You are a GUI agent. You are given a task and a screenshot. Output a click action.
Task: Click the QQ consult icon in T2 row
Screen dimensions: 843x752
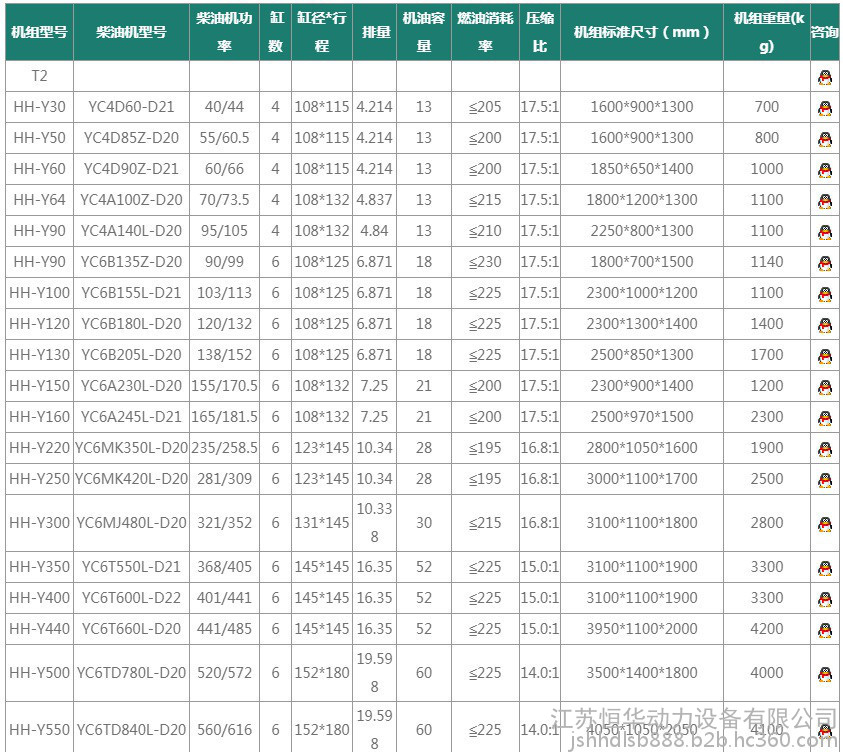point(825,78)
